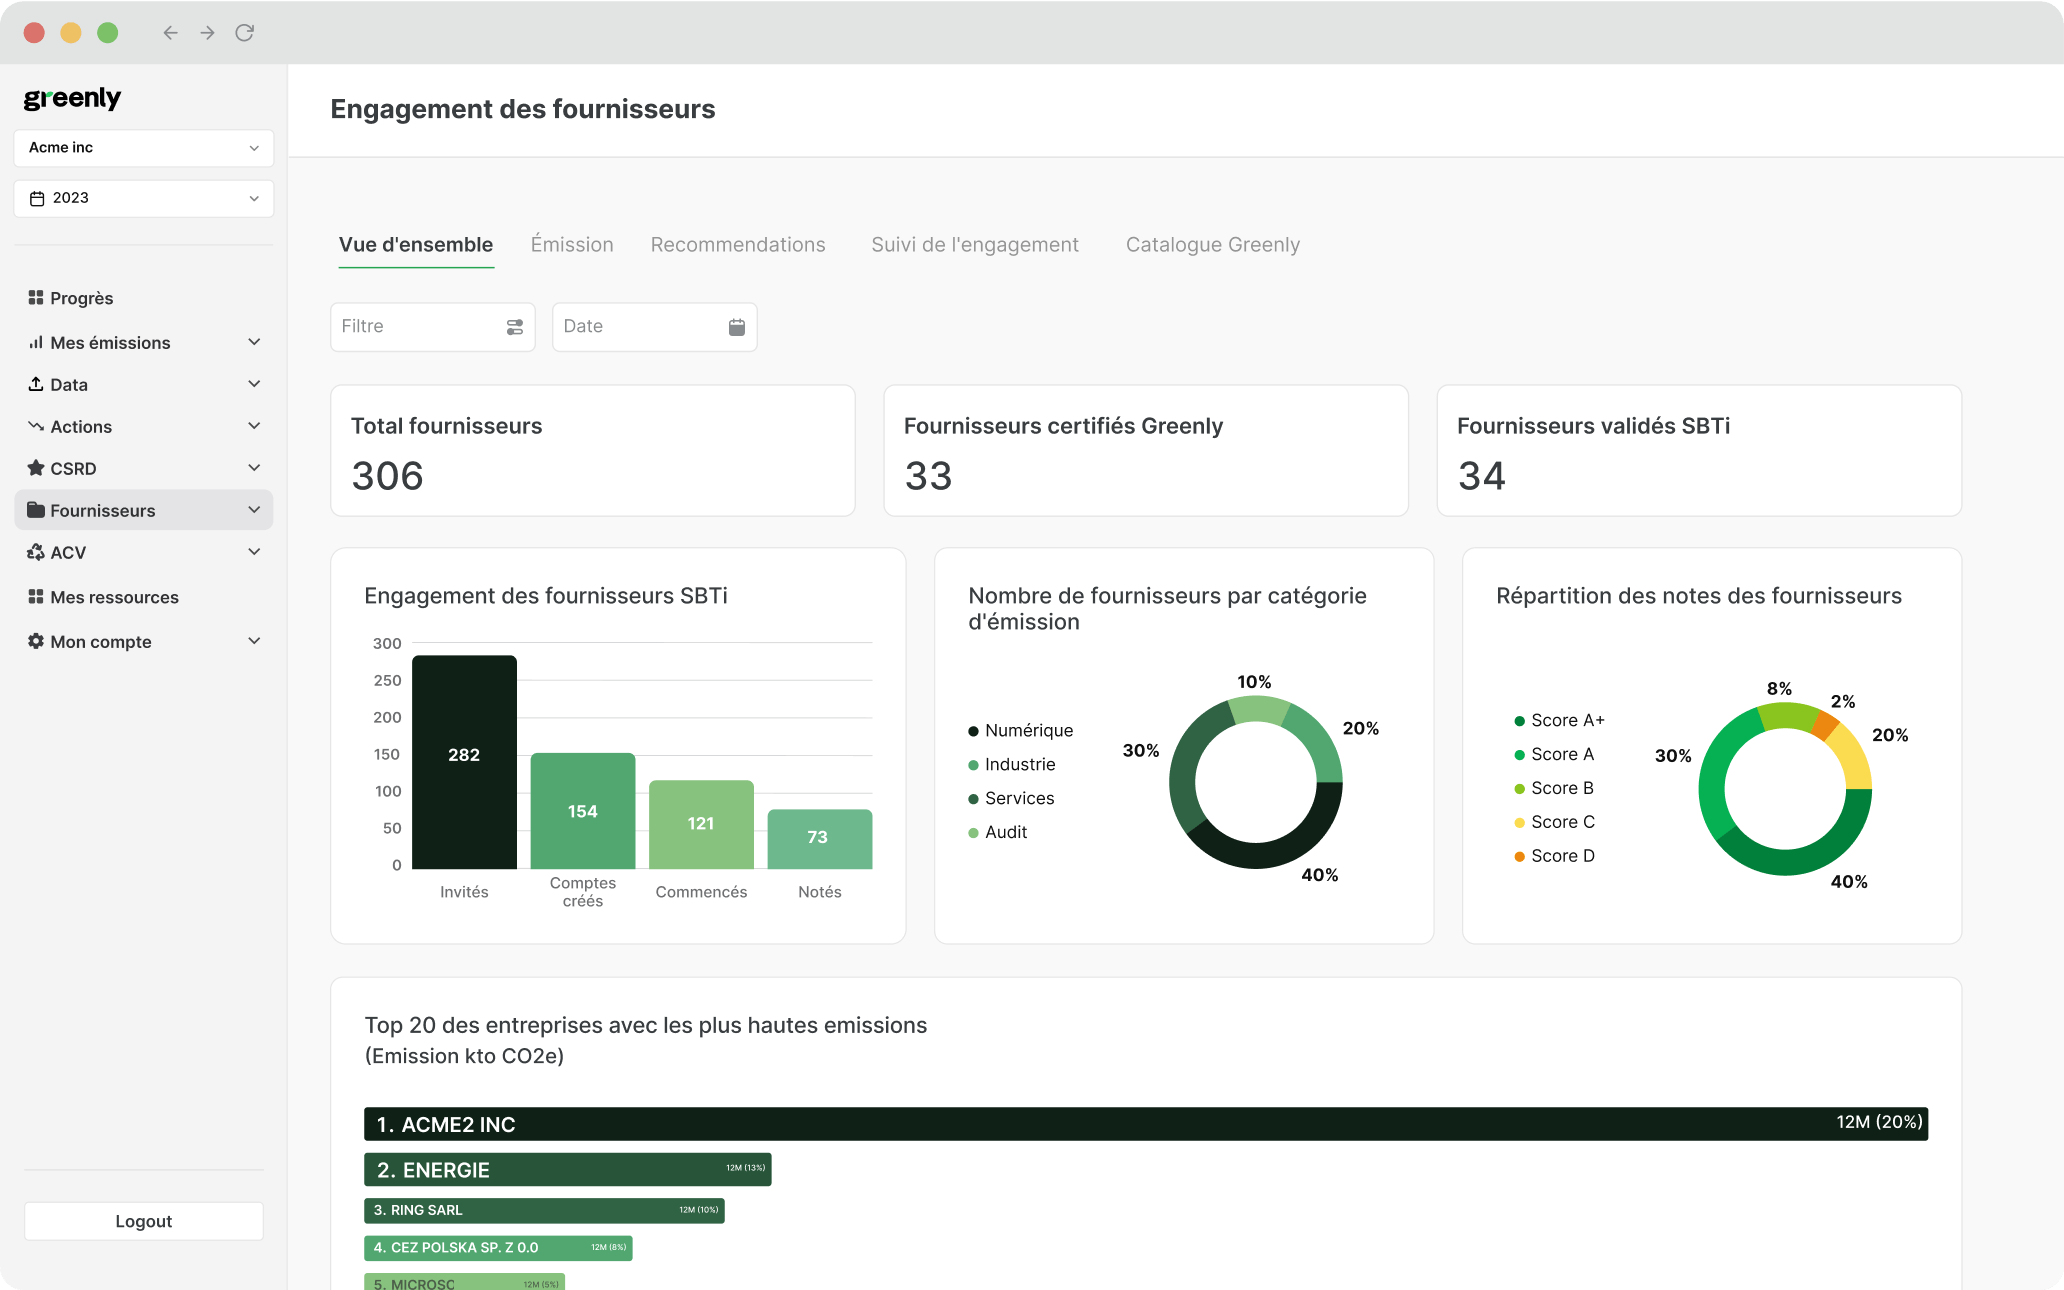
Task: Click the ACV sidebar icon
Action: click(36, 553)
